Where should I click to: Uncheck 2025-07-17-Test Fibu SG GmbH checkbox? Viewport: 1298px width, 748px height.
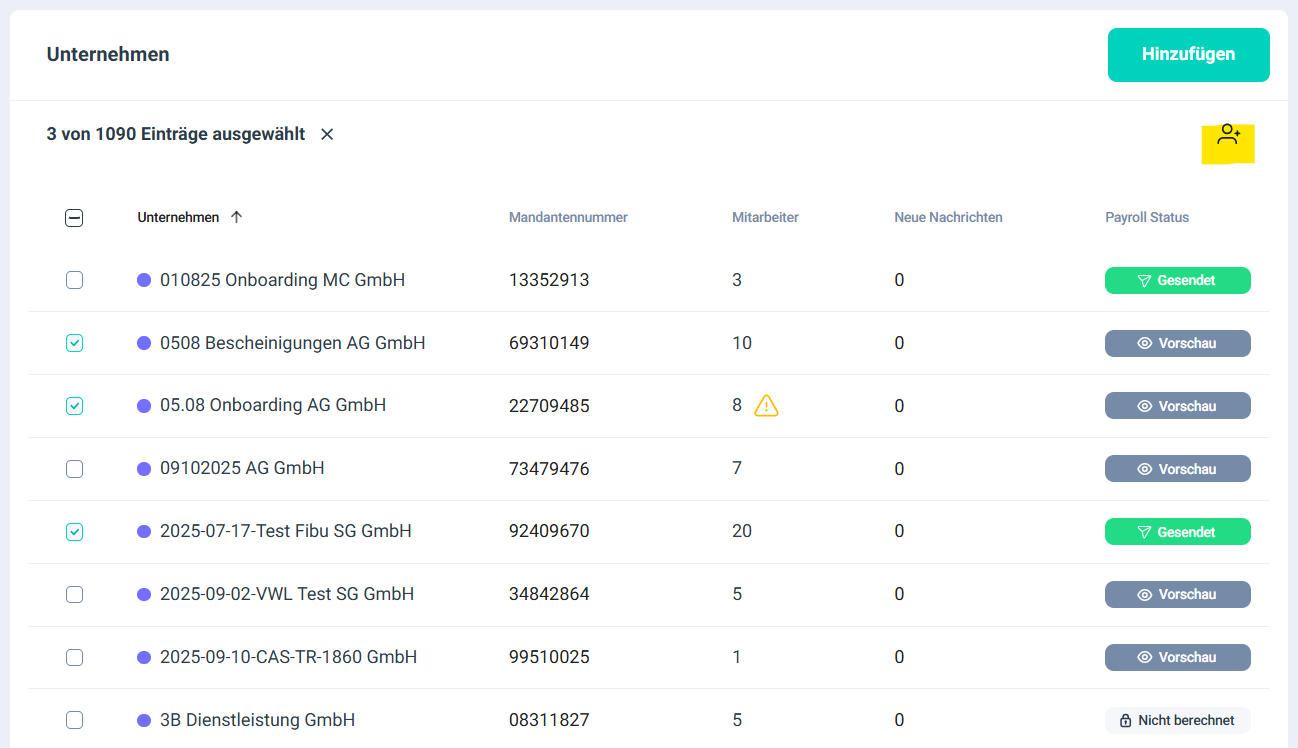coord(75,532)
